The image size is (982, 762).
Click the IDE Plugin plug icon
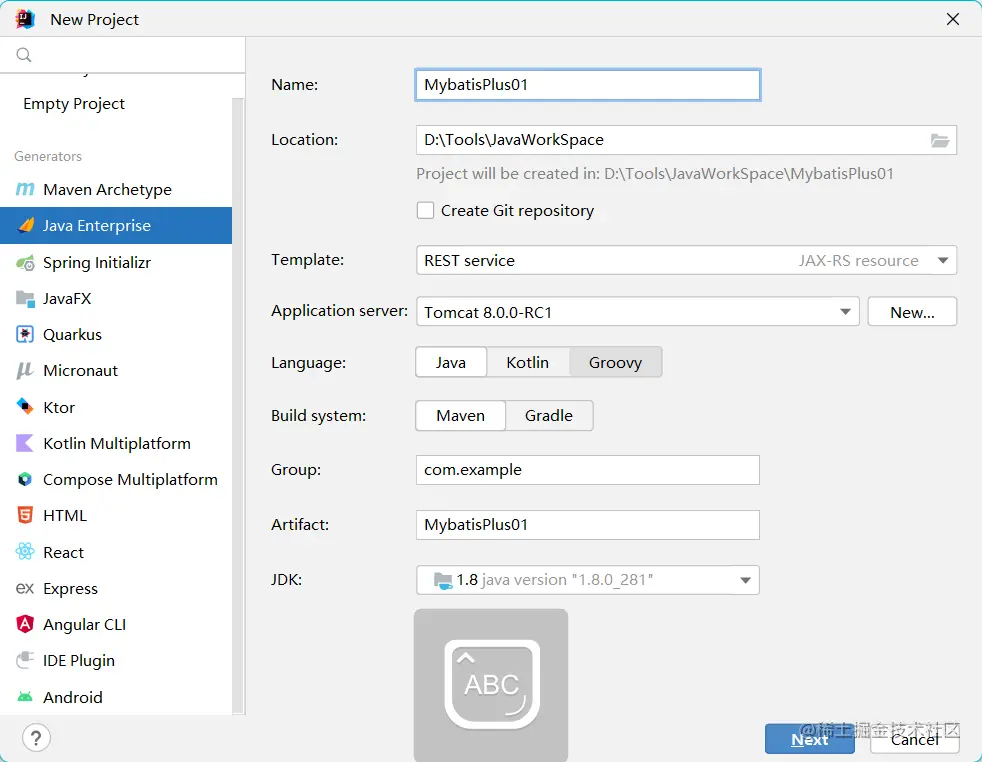[x=25, y=660]
